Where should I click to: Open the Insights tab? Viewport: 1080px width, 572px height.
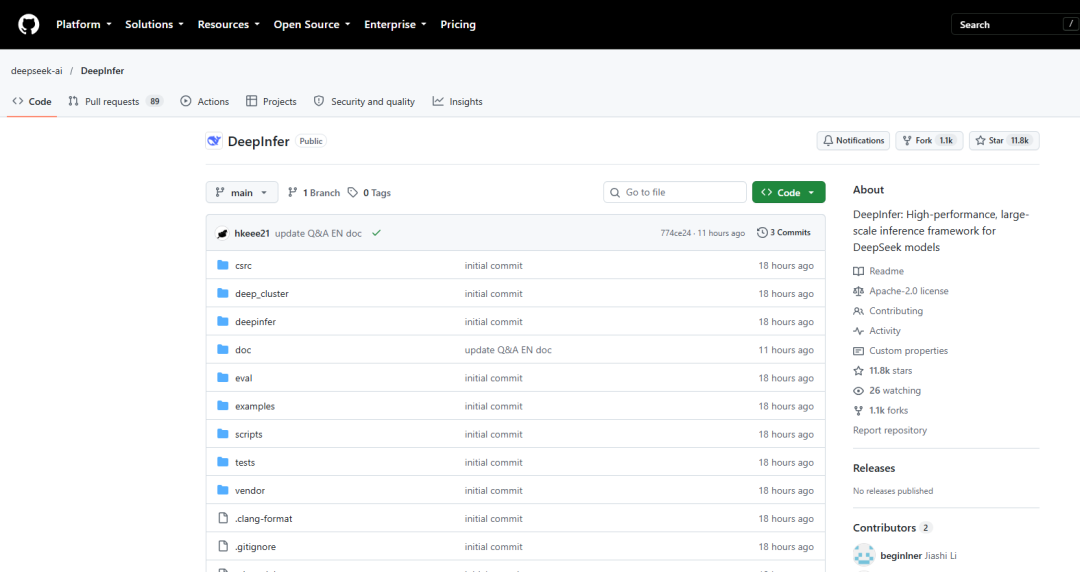(457, 101)
